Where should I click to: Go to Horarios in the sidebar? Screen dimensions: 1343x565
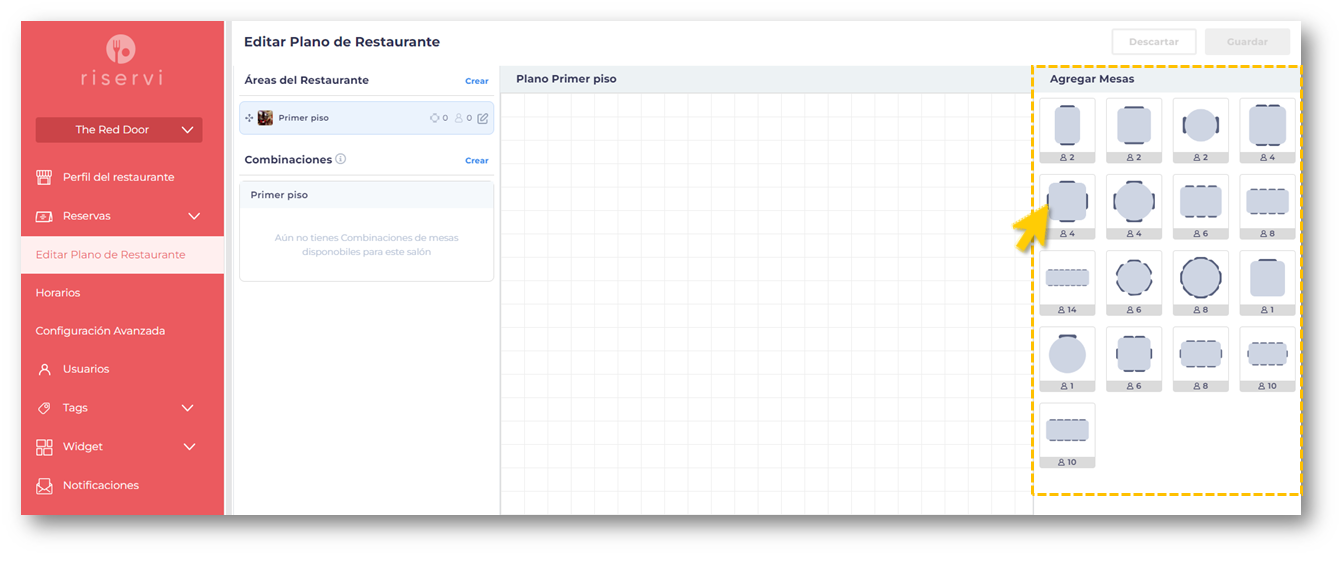point(58,293)
